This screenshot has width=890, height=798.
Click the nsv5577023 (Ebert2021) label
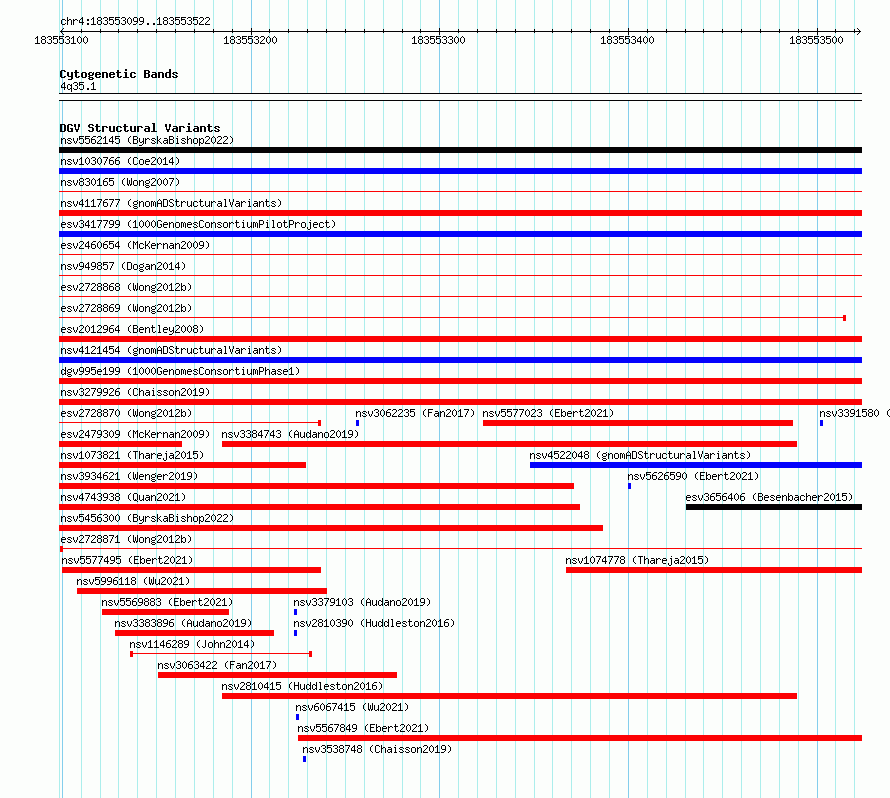pyautogui.click(x=548, y=413)
